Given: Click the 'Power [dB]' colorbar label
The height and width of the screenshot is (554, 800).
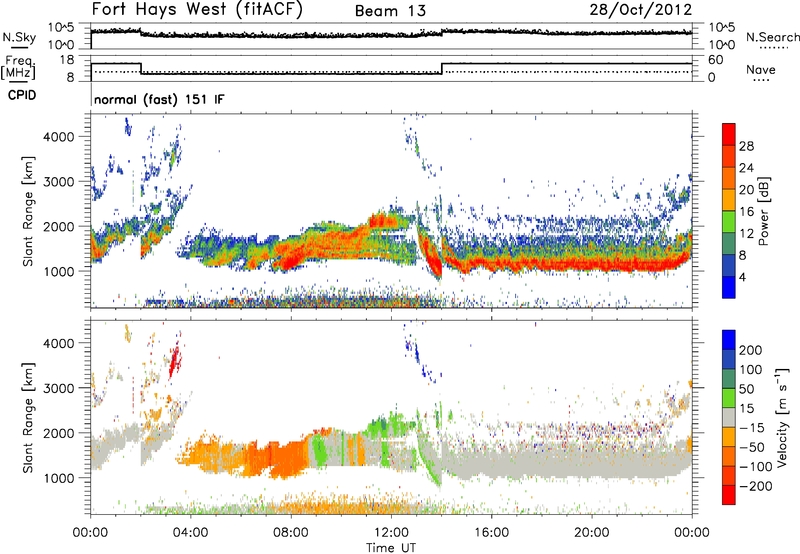Looking at the screenshot, I should click(763, 211).
